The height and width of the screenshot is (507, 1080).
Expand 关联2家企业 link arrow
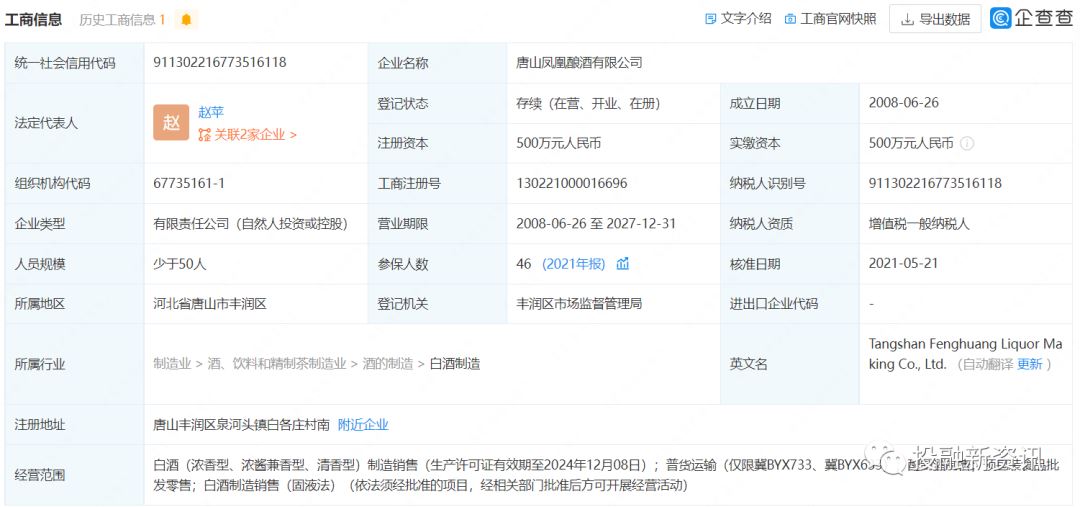click(x=293, y=135)
